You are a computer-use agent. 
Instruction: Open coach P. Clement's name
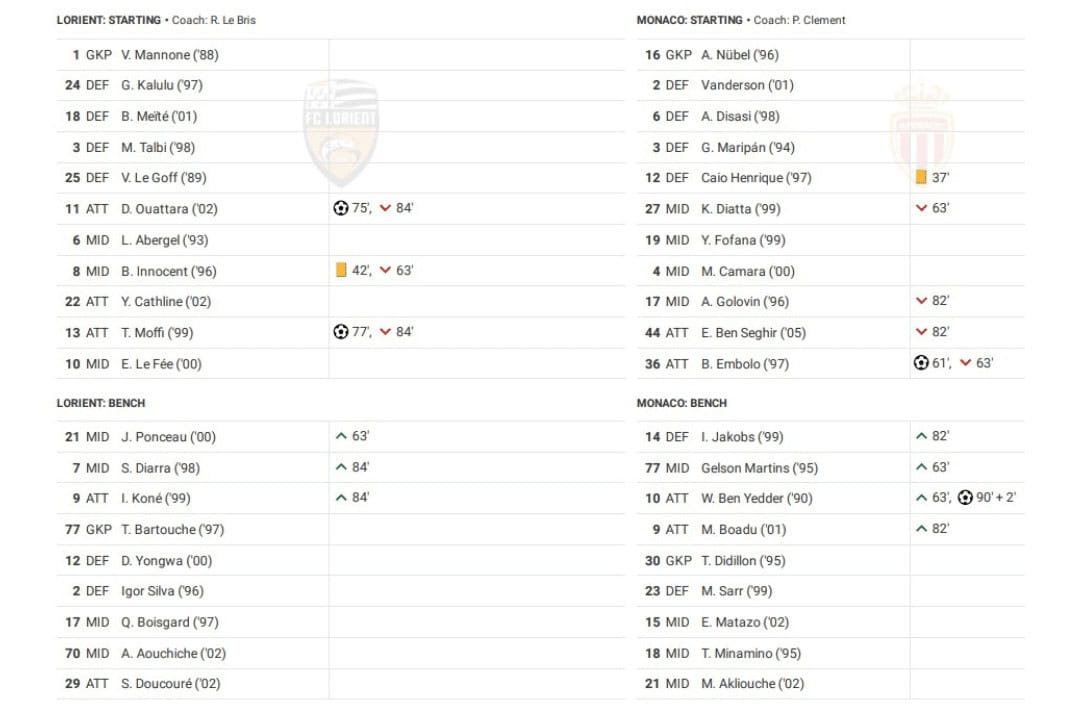[818, 20]
